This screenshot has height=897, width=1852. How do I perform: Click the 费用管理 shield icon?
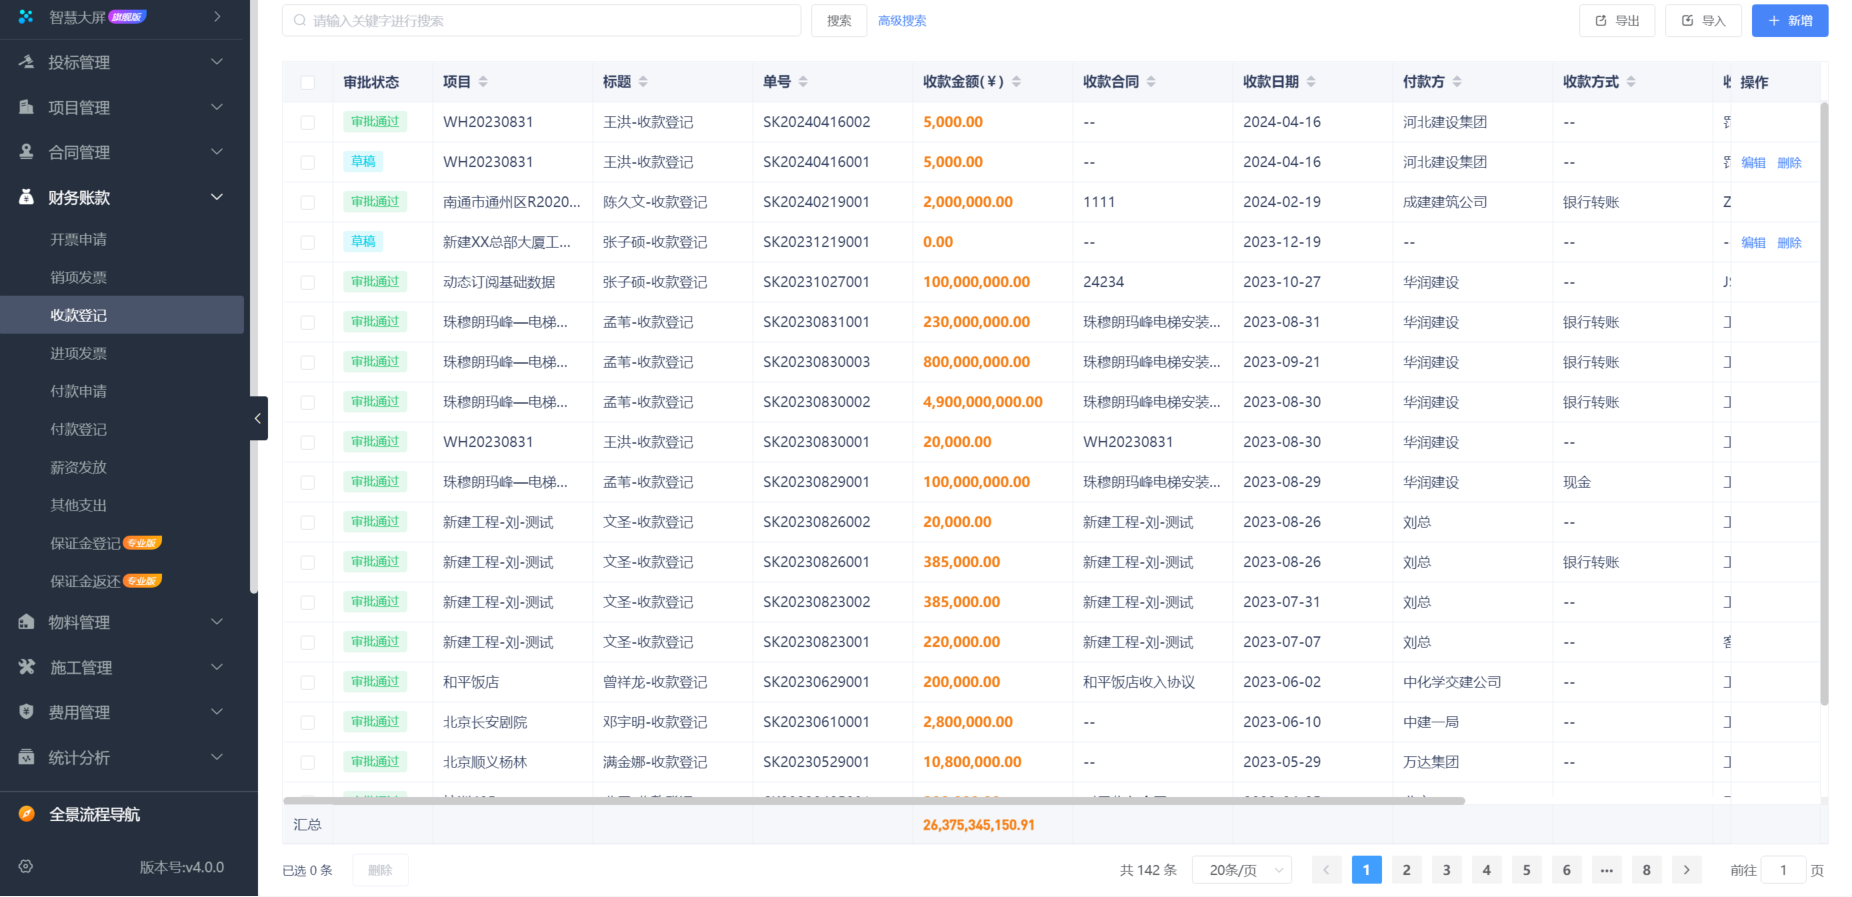tap(27, 712)
